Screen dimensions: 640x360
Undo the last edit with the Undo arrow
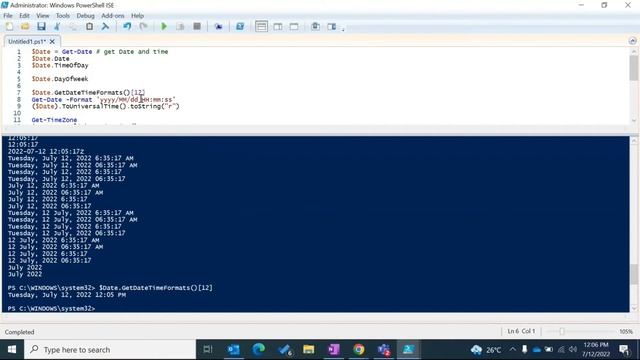(127, 27)
